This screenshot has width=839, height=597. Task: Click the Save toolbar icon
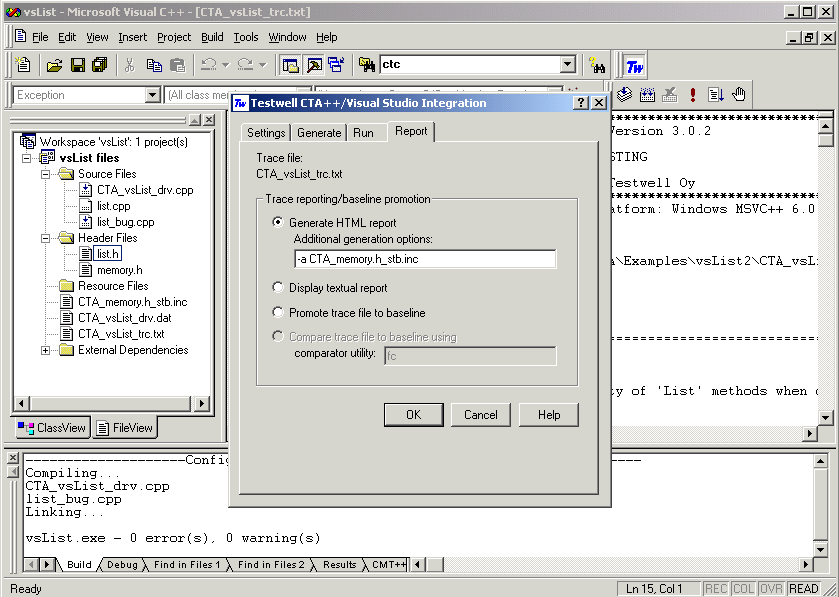pos(77,65)
